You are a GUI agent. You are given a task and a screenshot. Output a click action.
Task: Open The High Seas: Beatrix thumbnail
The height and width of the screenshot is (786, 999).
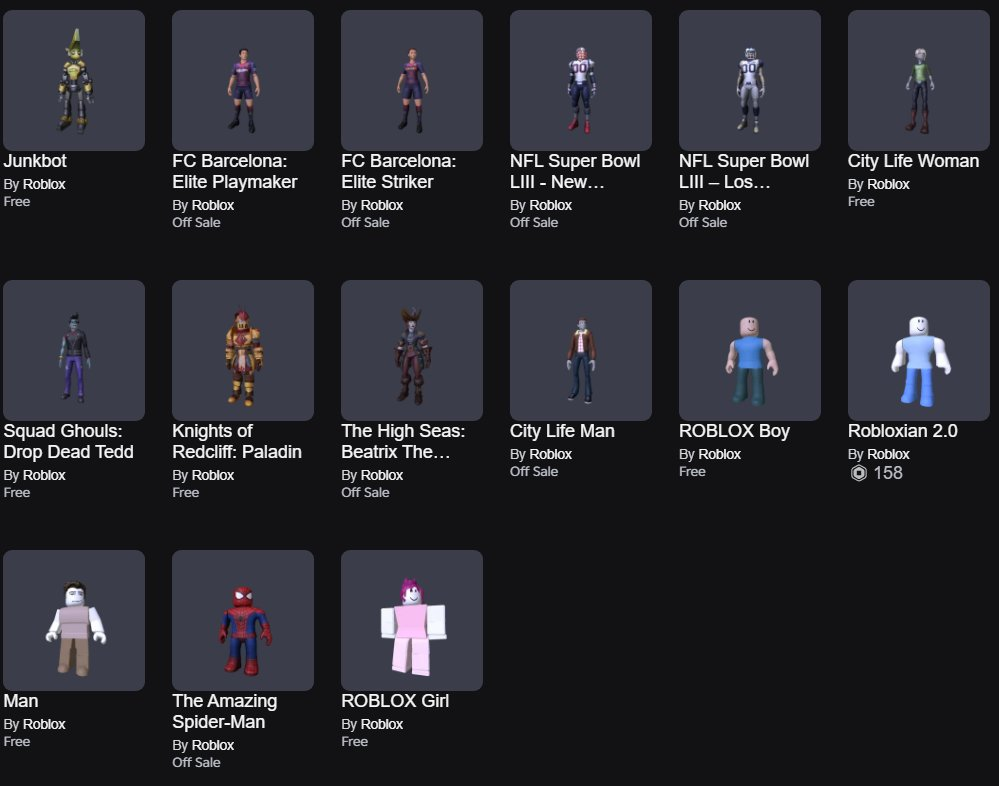click(412, 350)
